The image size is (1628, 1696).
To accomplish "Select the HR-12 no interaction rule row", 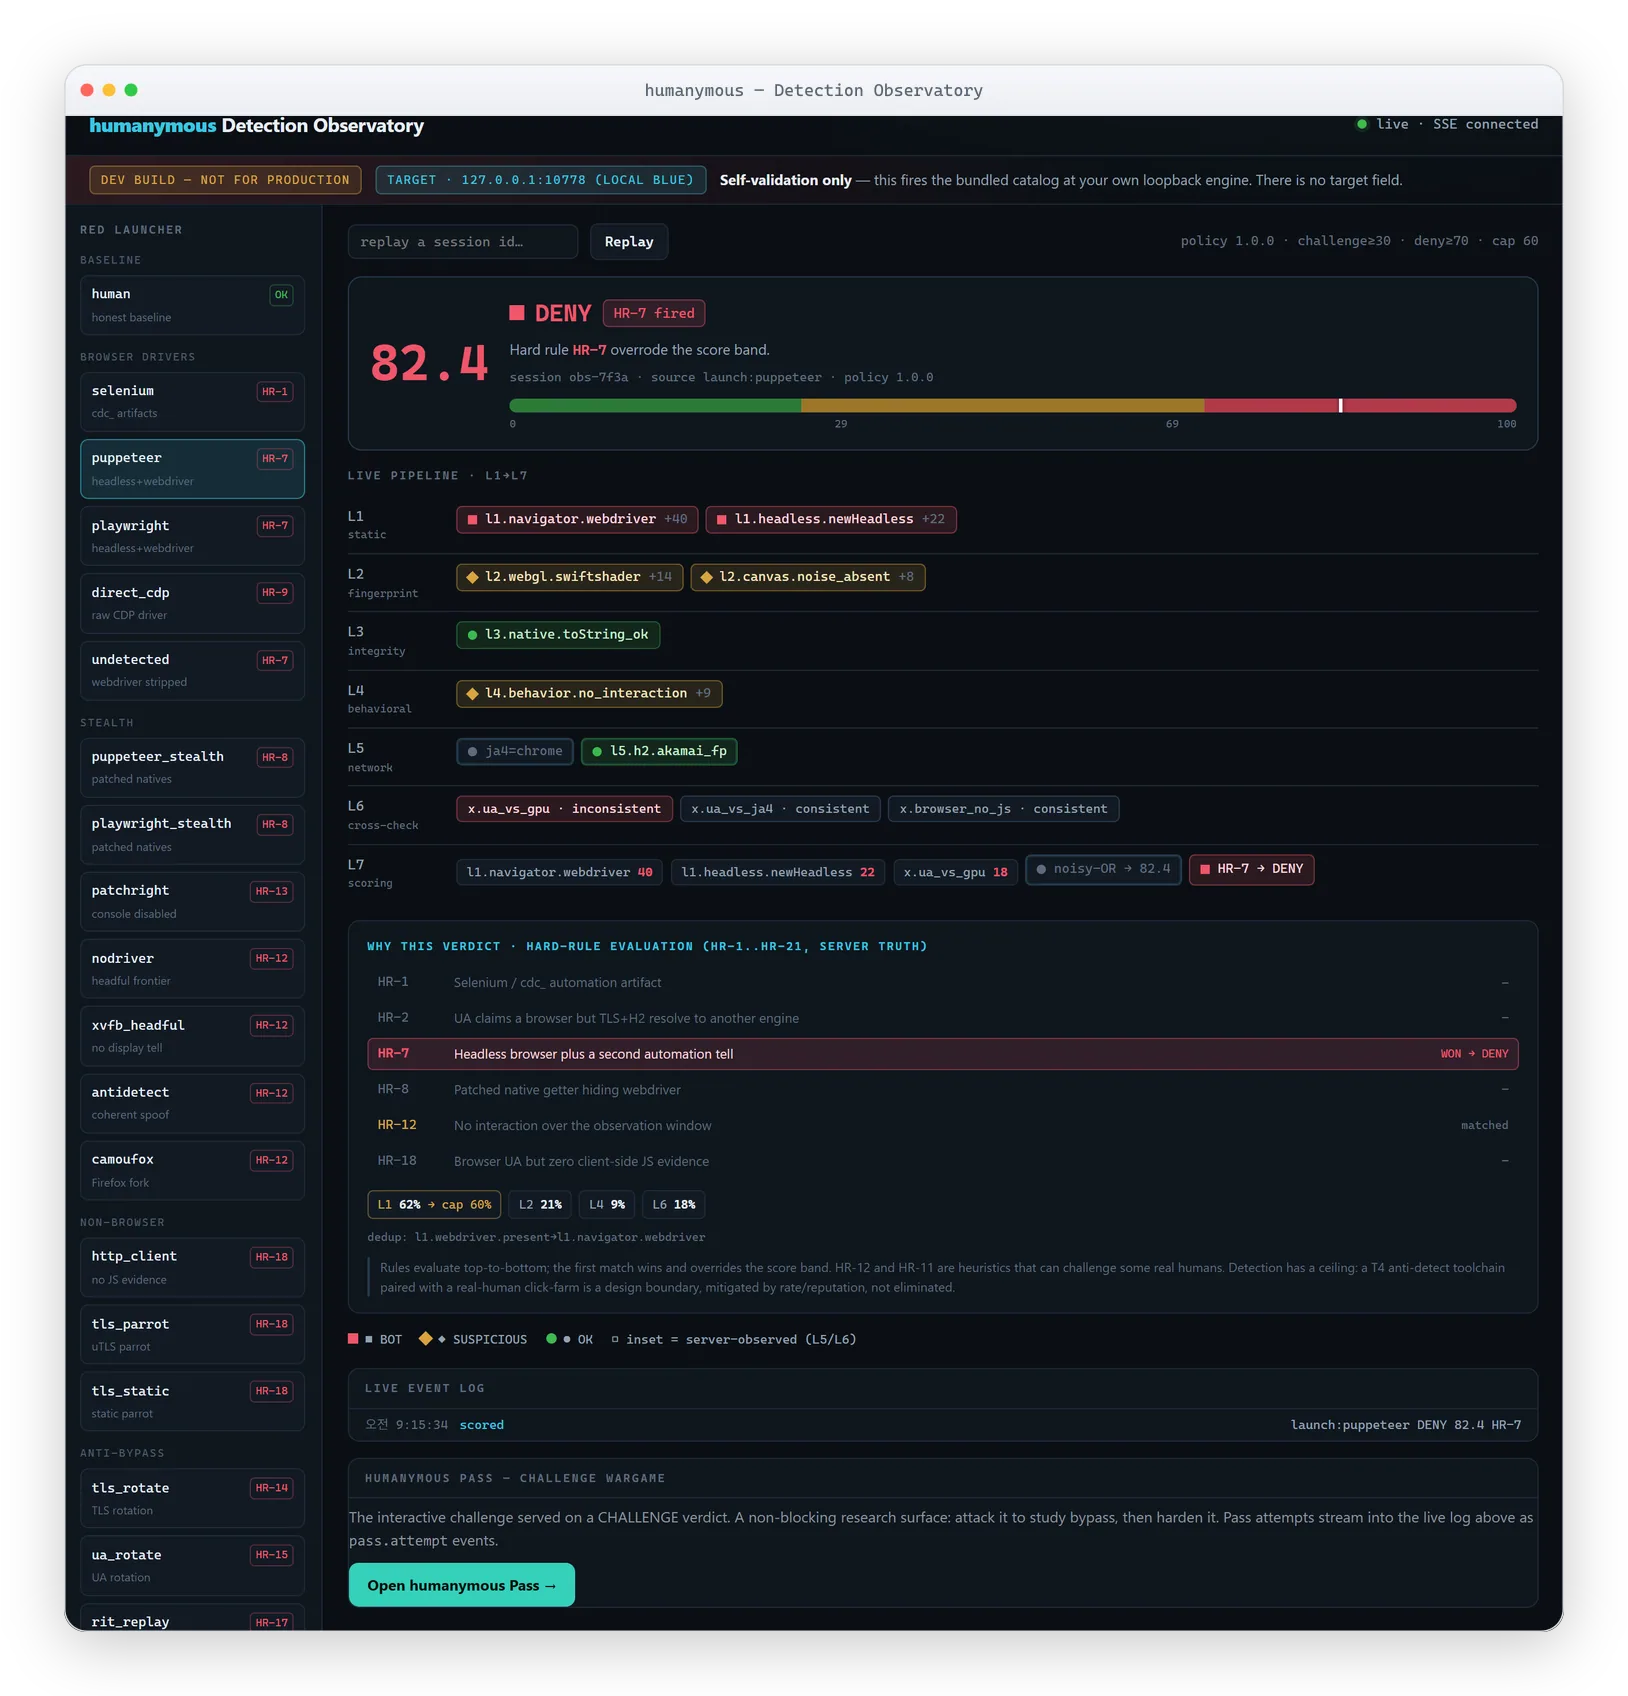I will pos(943,1125).
